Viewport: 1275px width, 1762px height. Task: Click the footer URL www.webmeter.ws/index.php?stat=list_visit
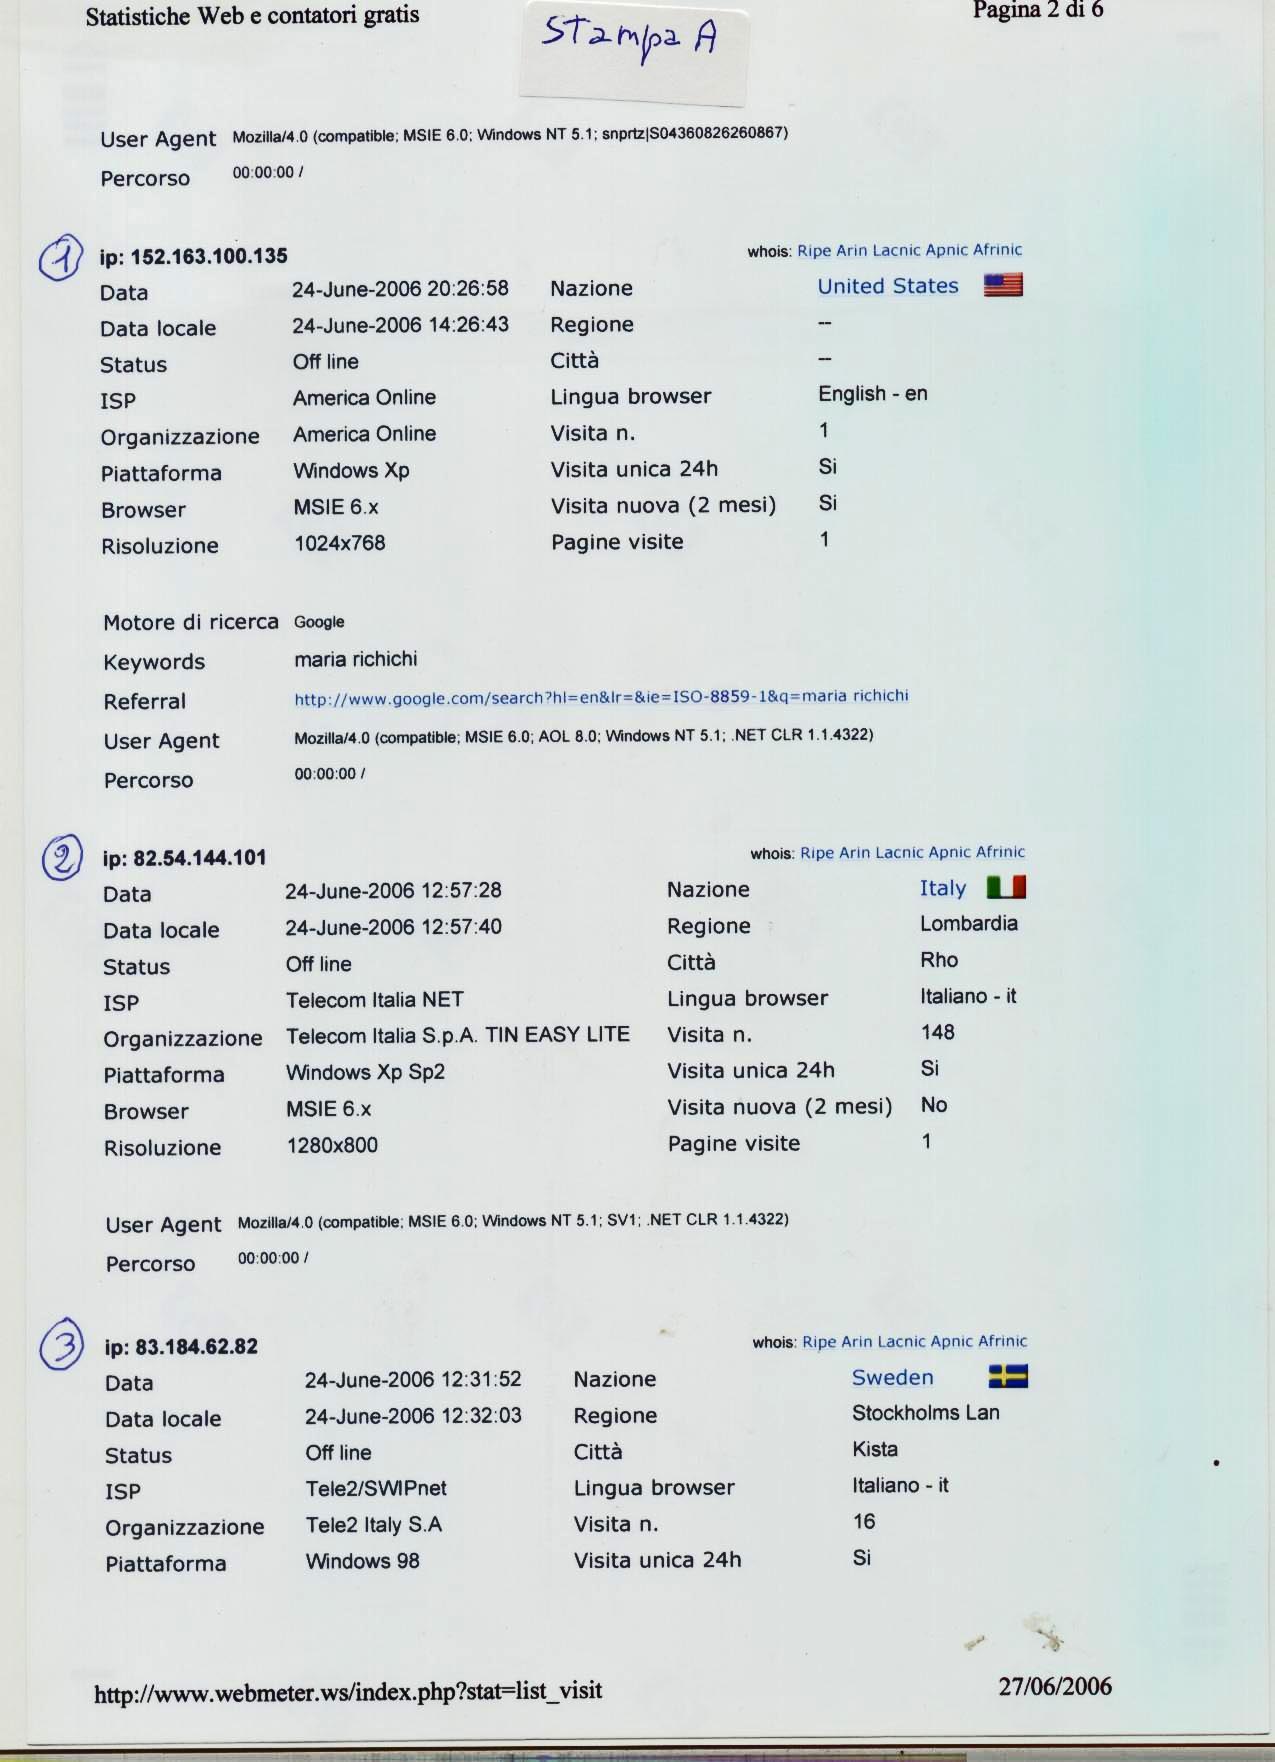pyautogui.click(x=348, y=1691)
